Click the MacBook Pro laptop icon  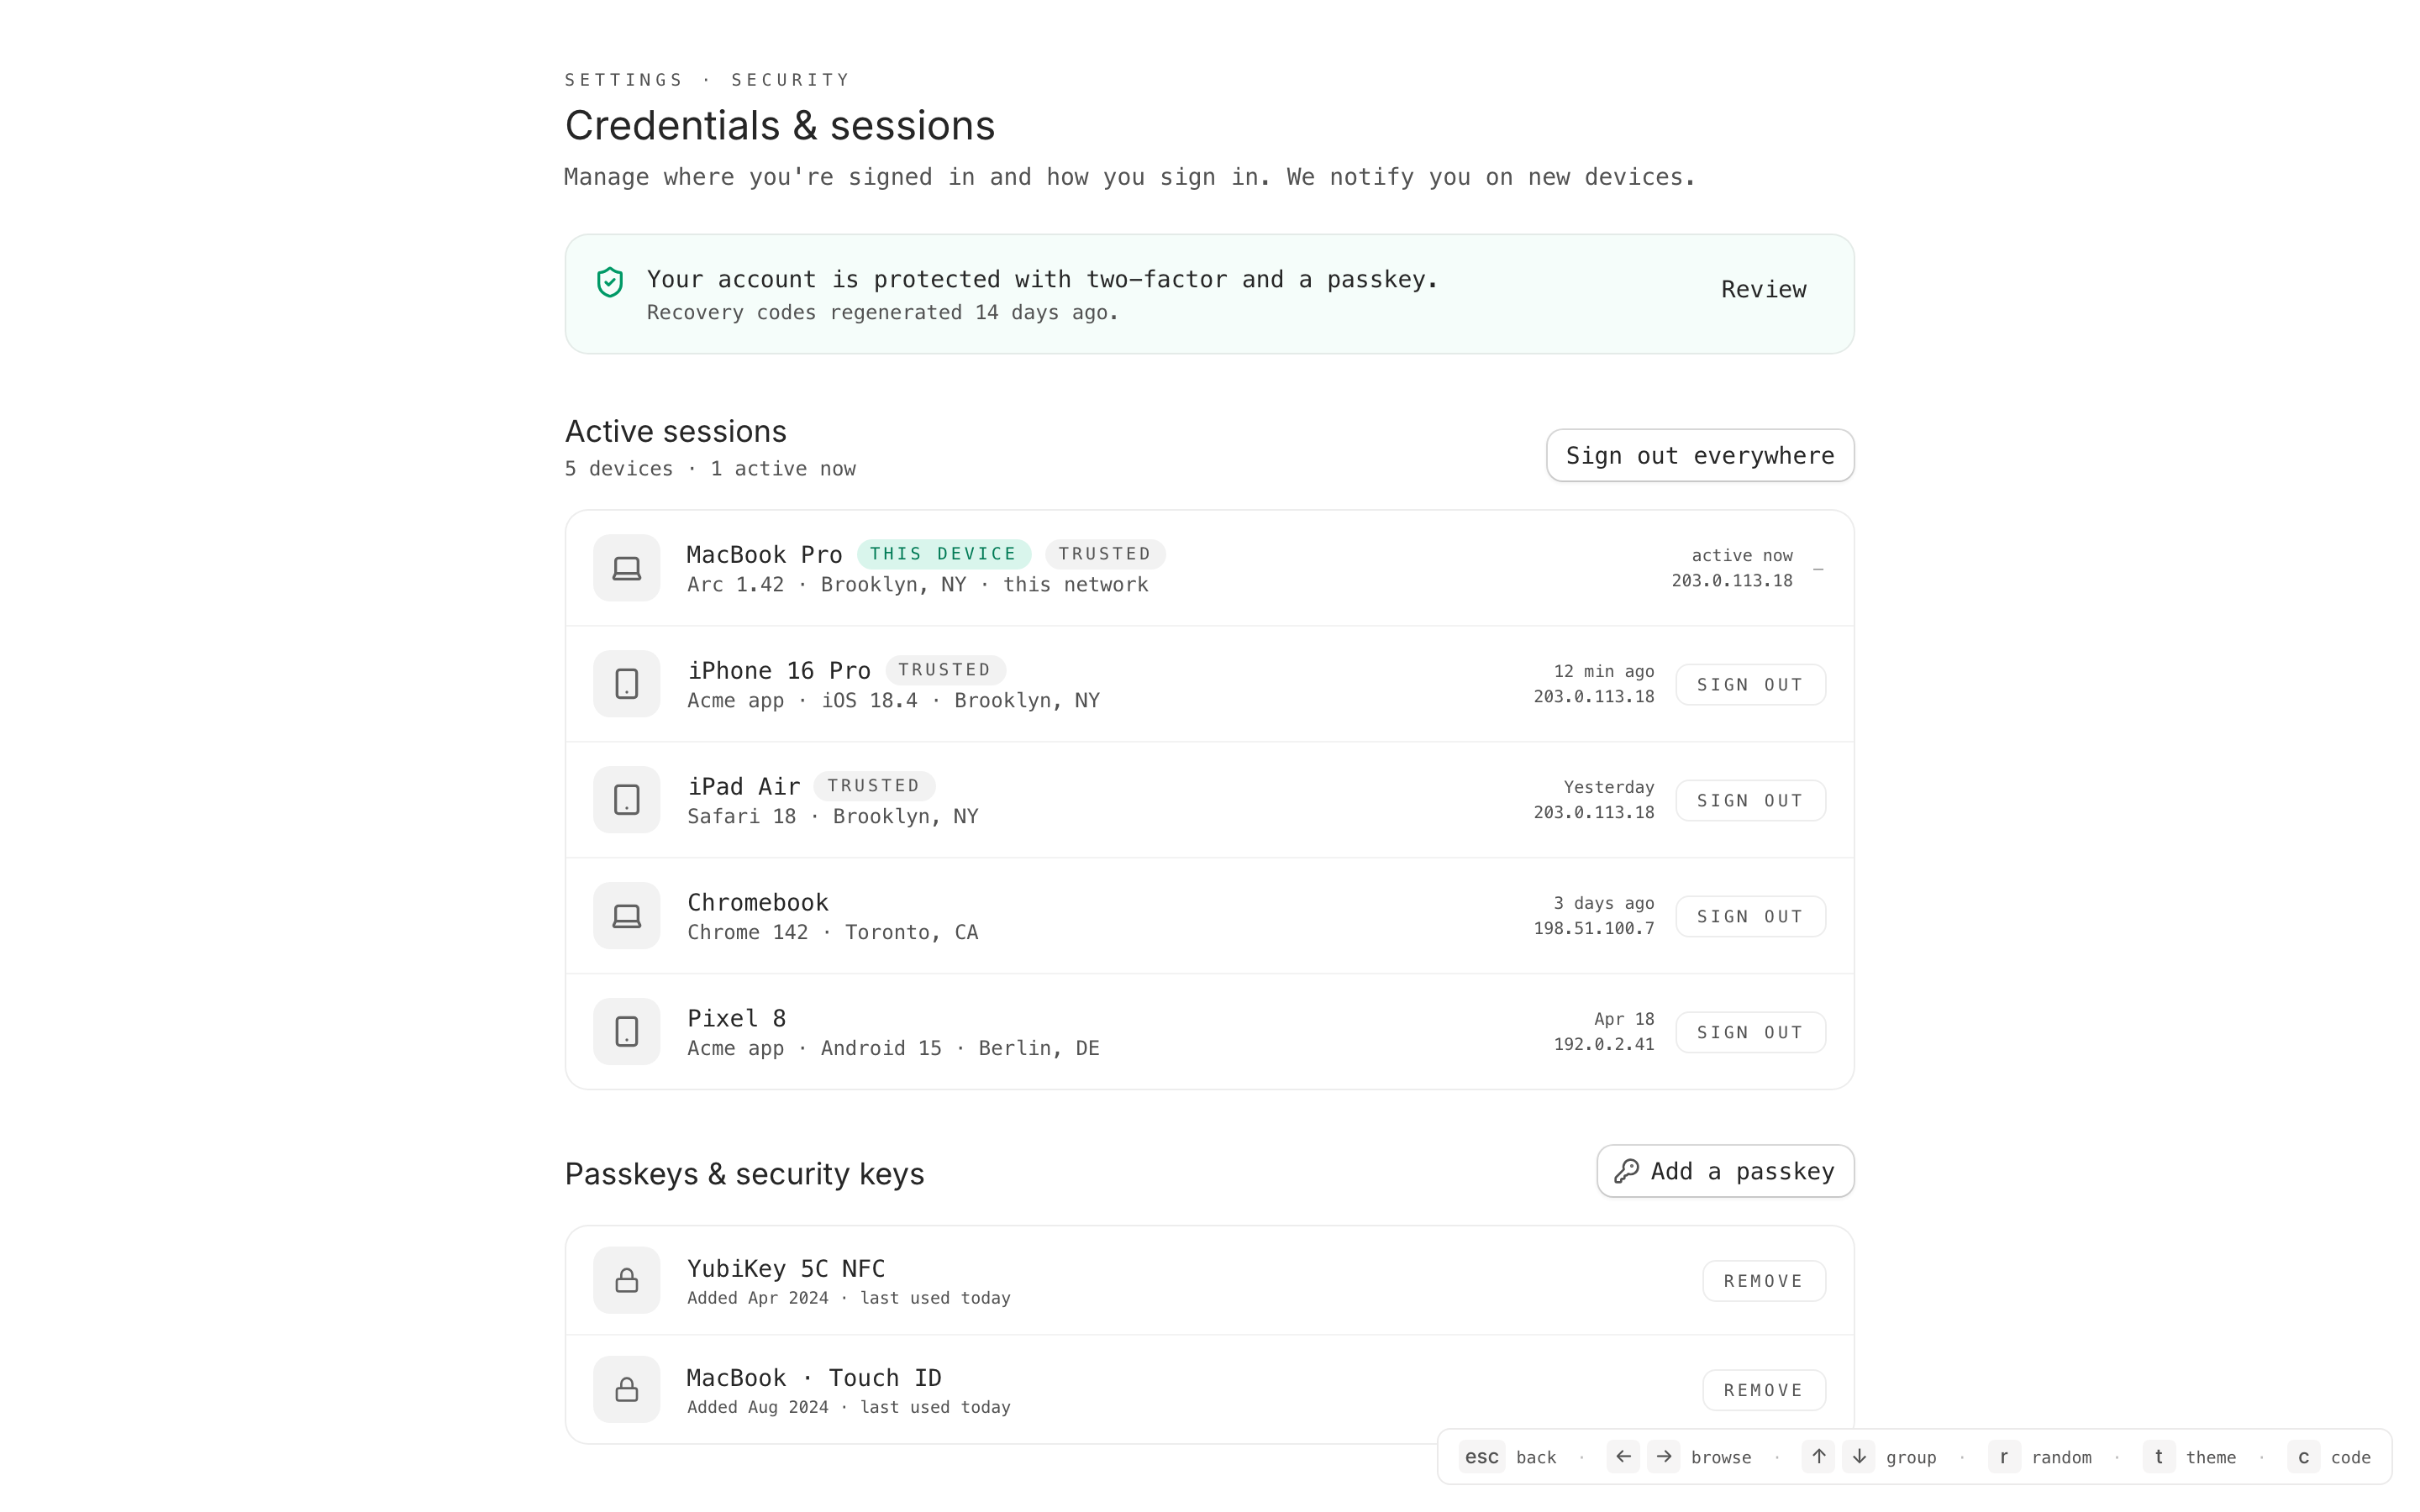(x=627, y=569)
